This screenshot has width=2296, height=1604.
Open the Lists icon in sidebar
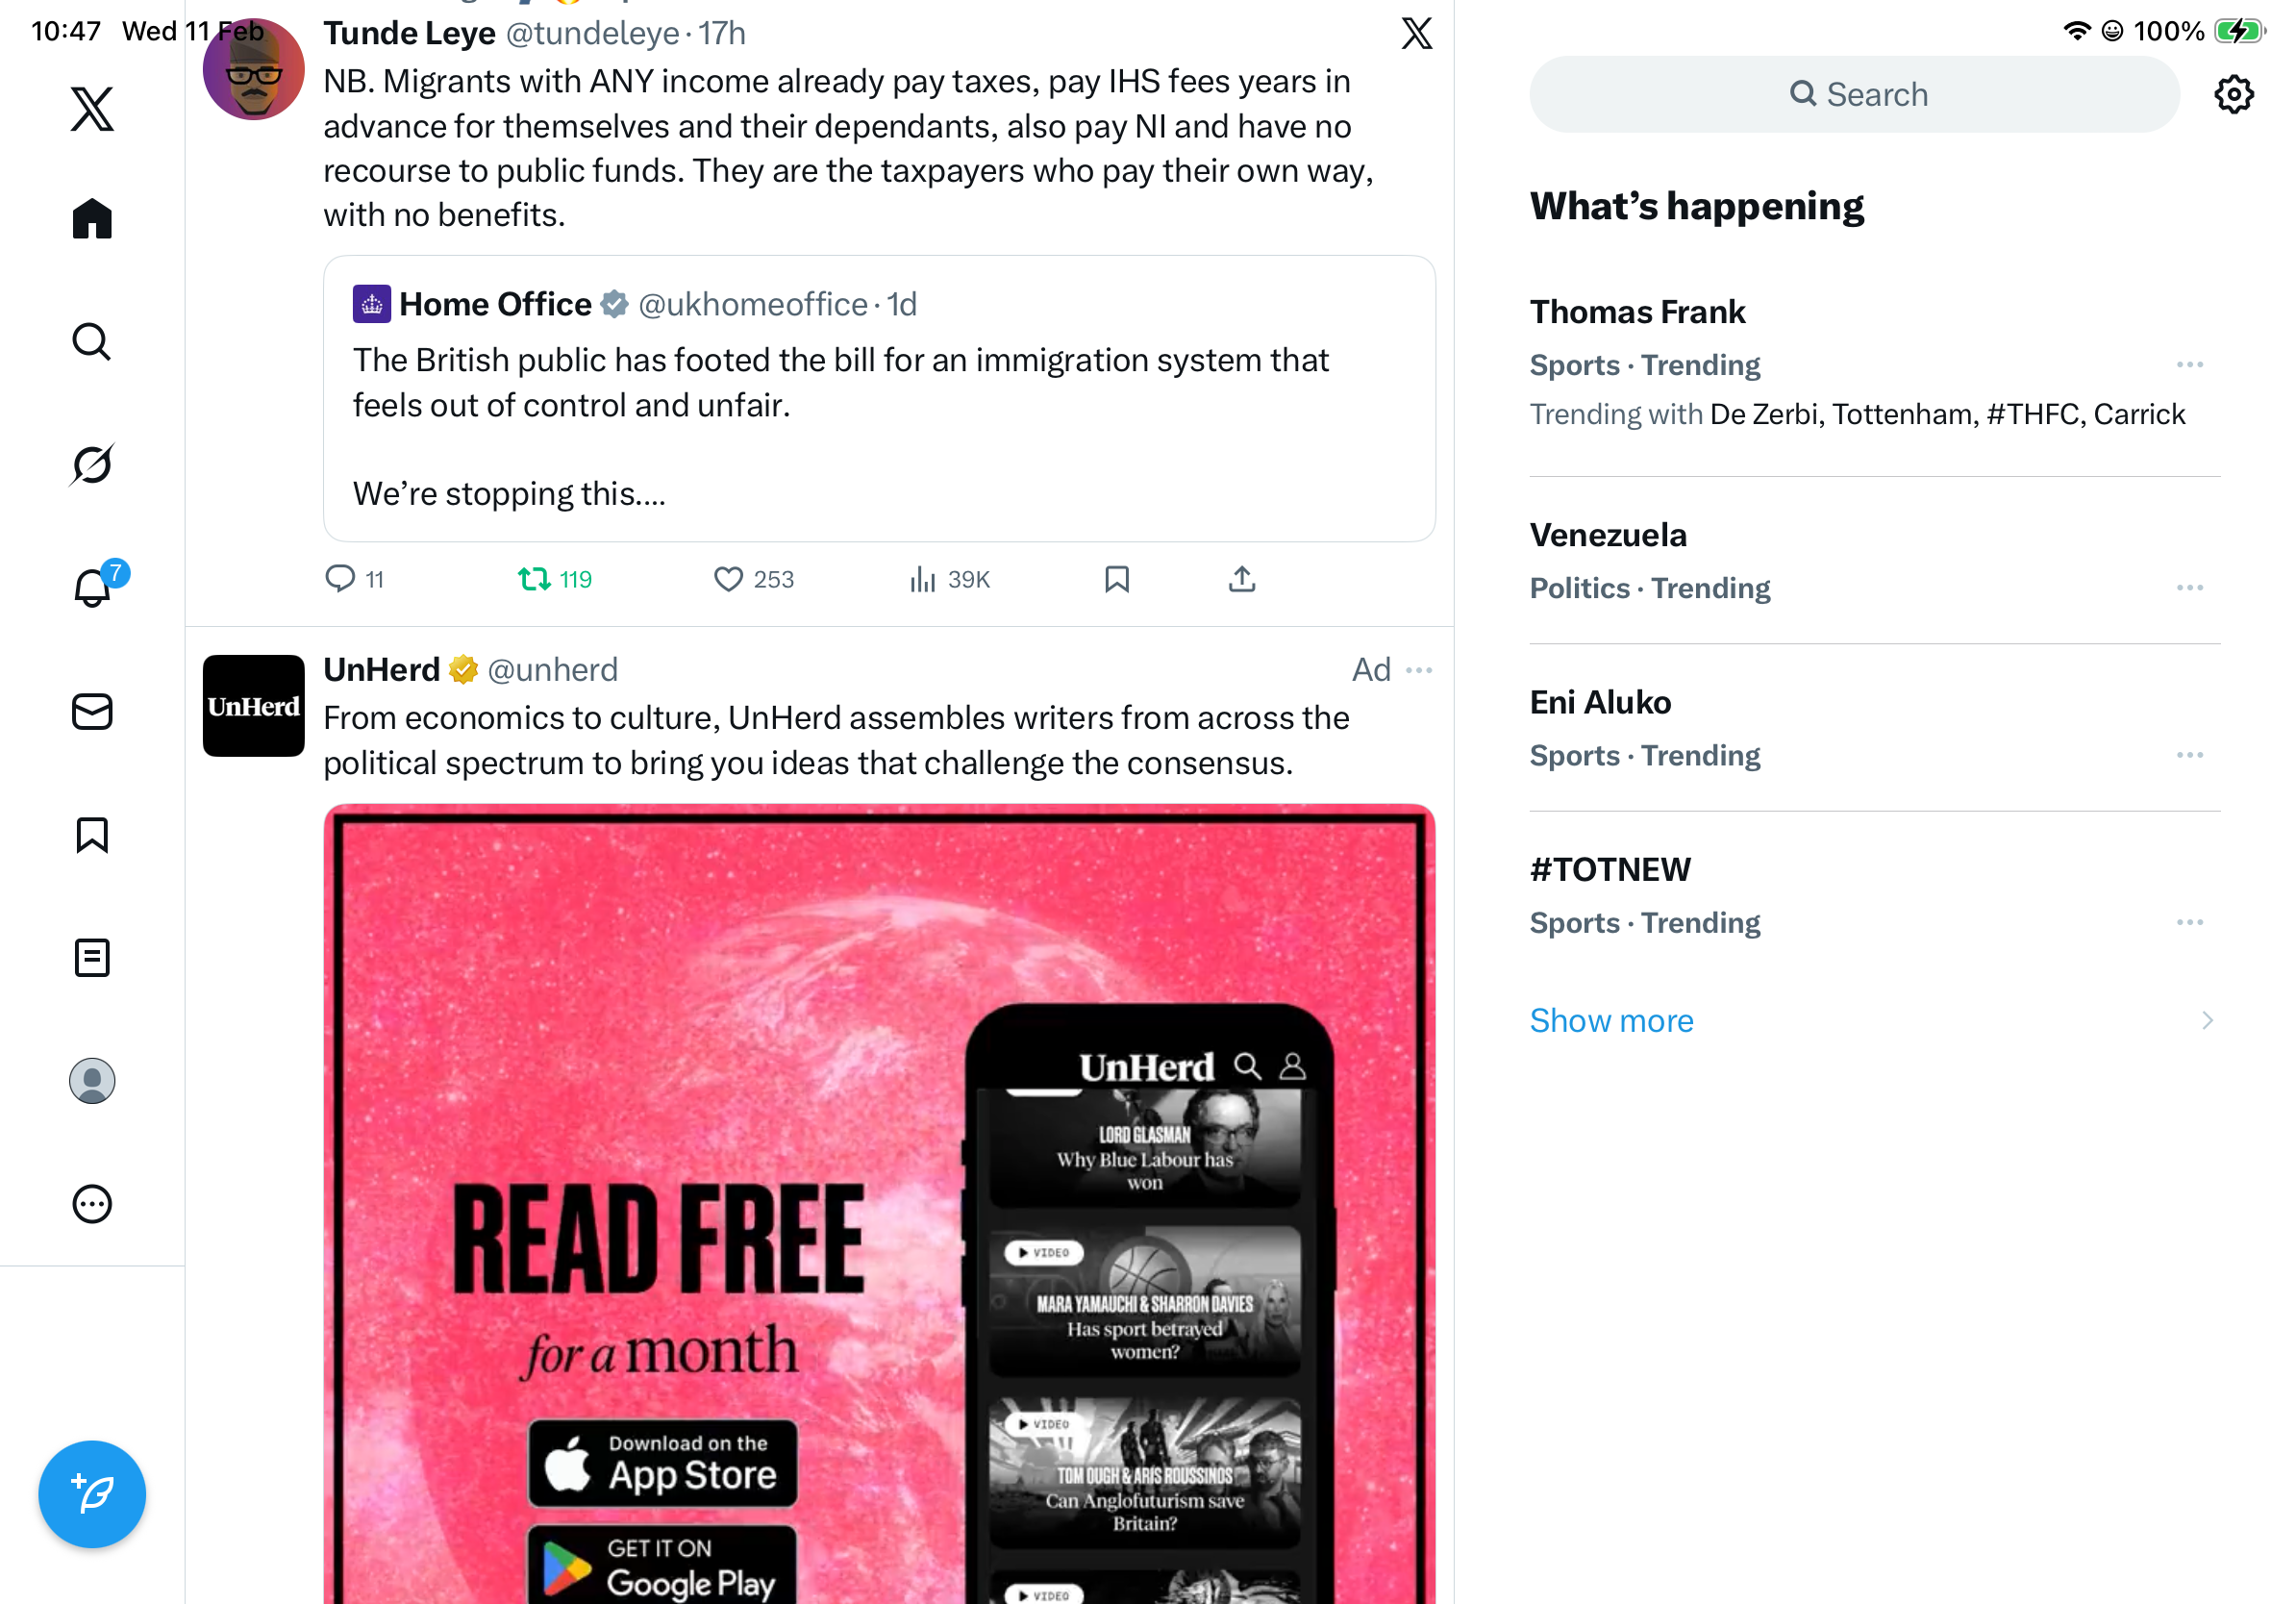pos(92,957)
